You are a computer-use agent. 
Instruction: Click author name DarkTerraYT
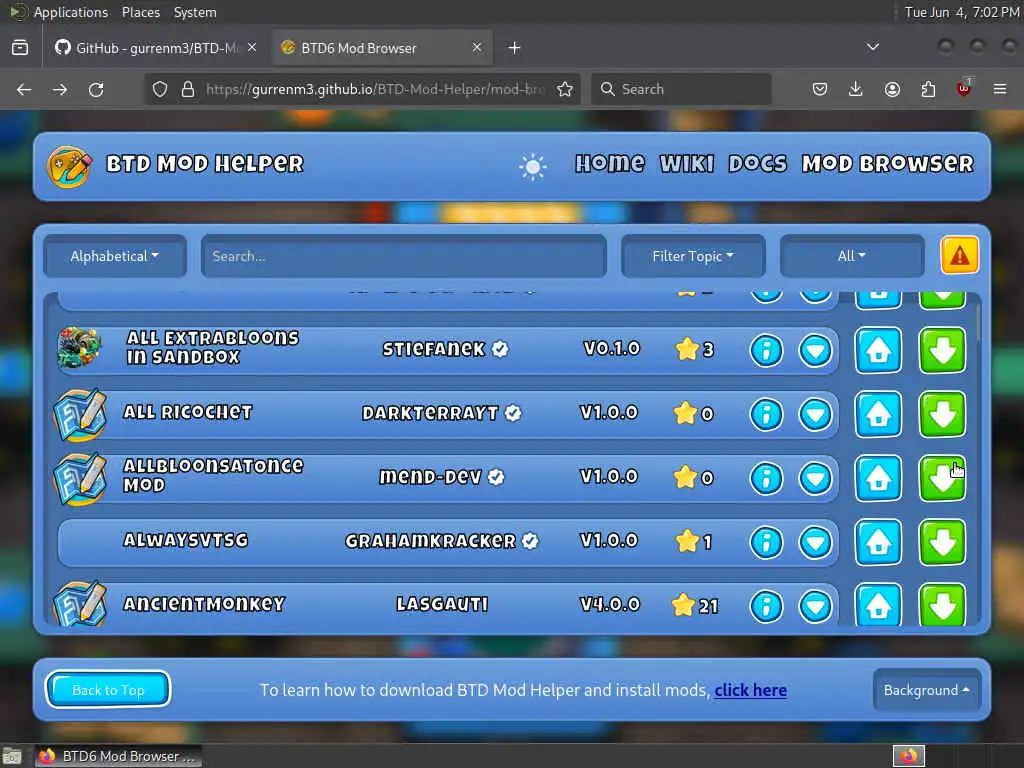[x=430, y=413]
